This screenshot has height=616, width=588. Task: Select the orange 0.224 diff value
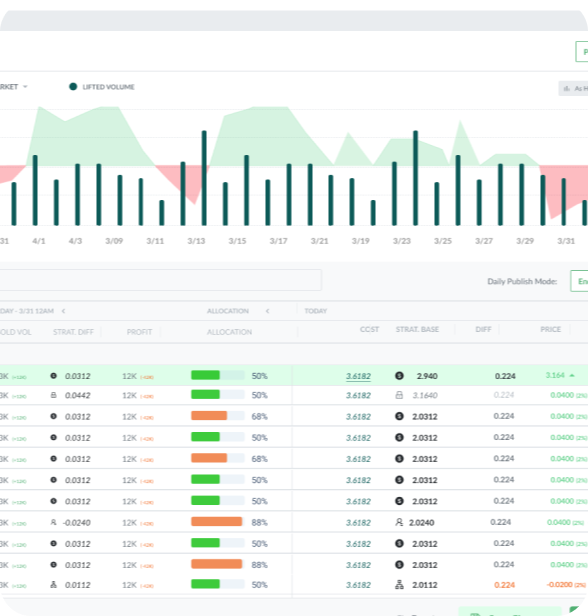point(504,585)
